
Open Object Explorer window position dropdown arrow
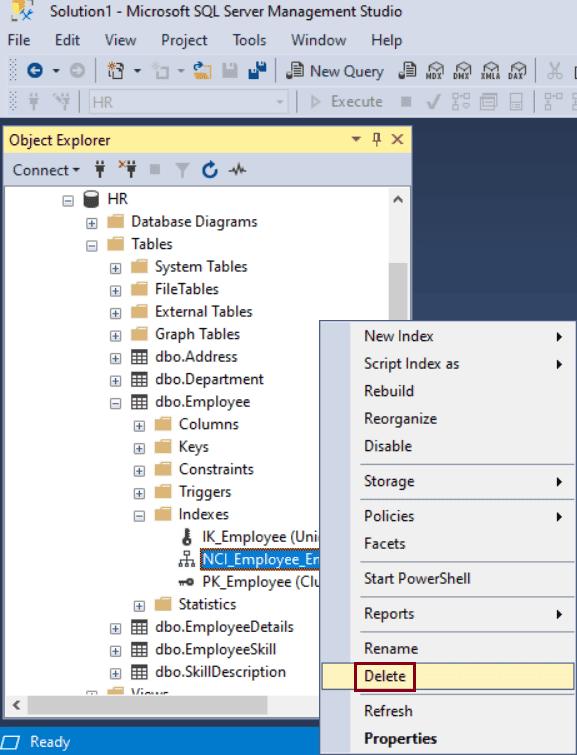[x=356, y=140]
